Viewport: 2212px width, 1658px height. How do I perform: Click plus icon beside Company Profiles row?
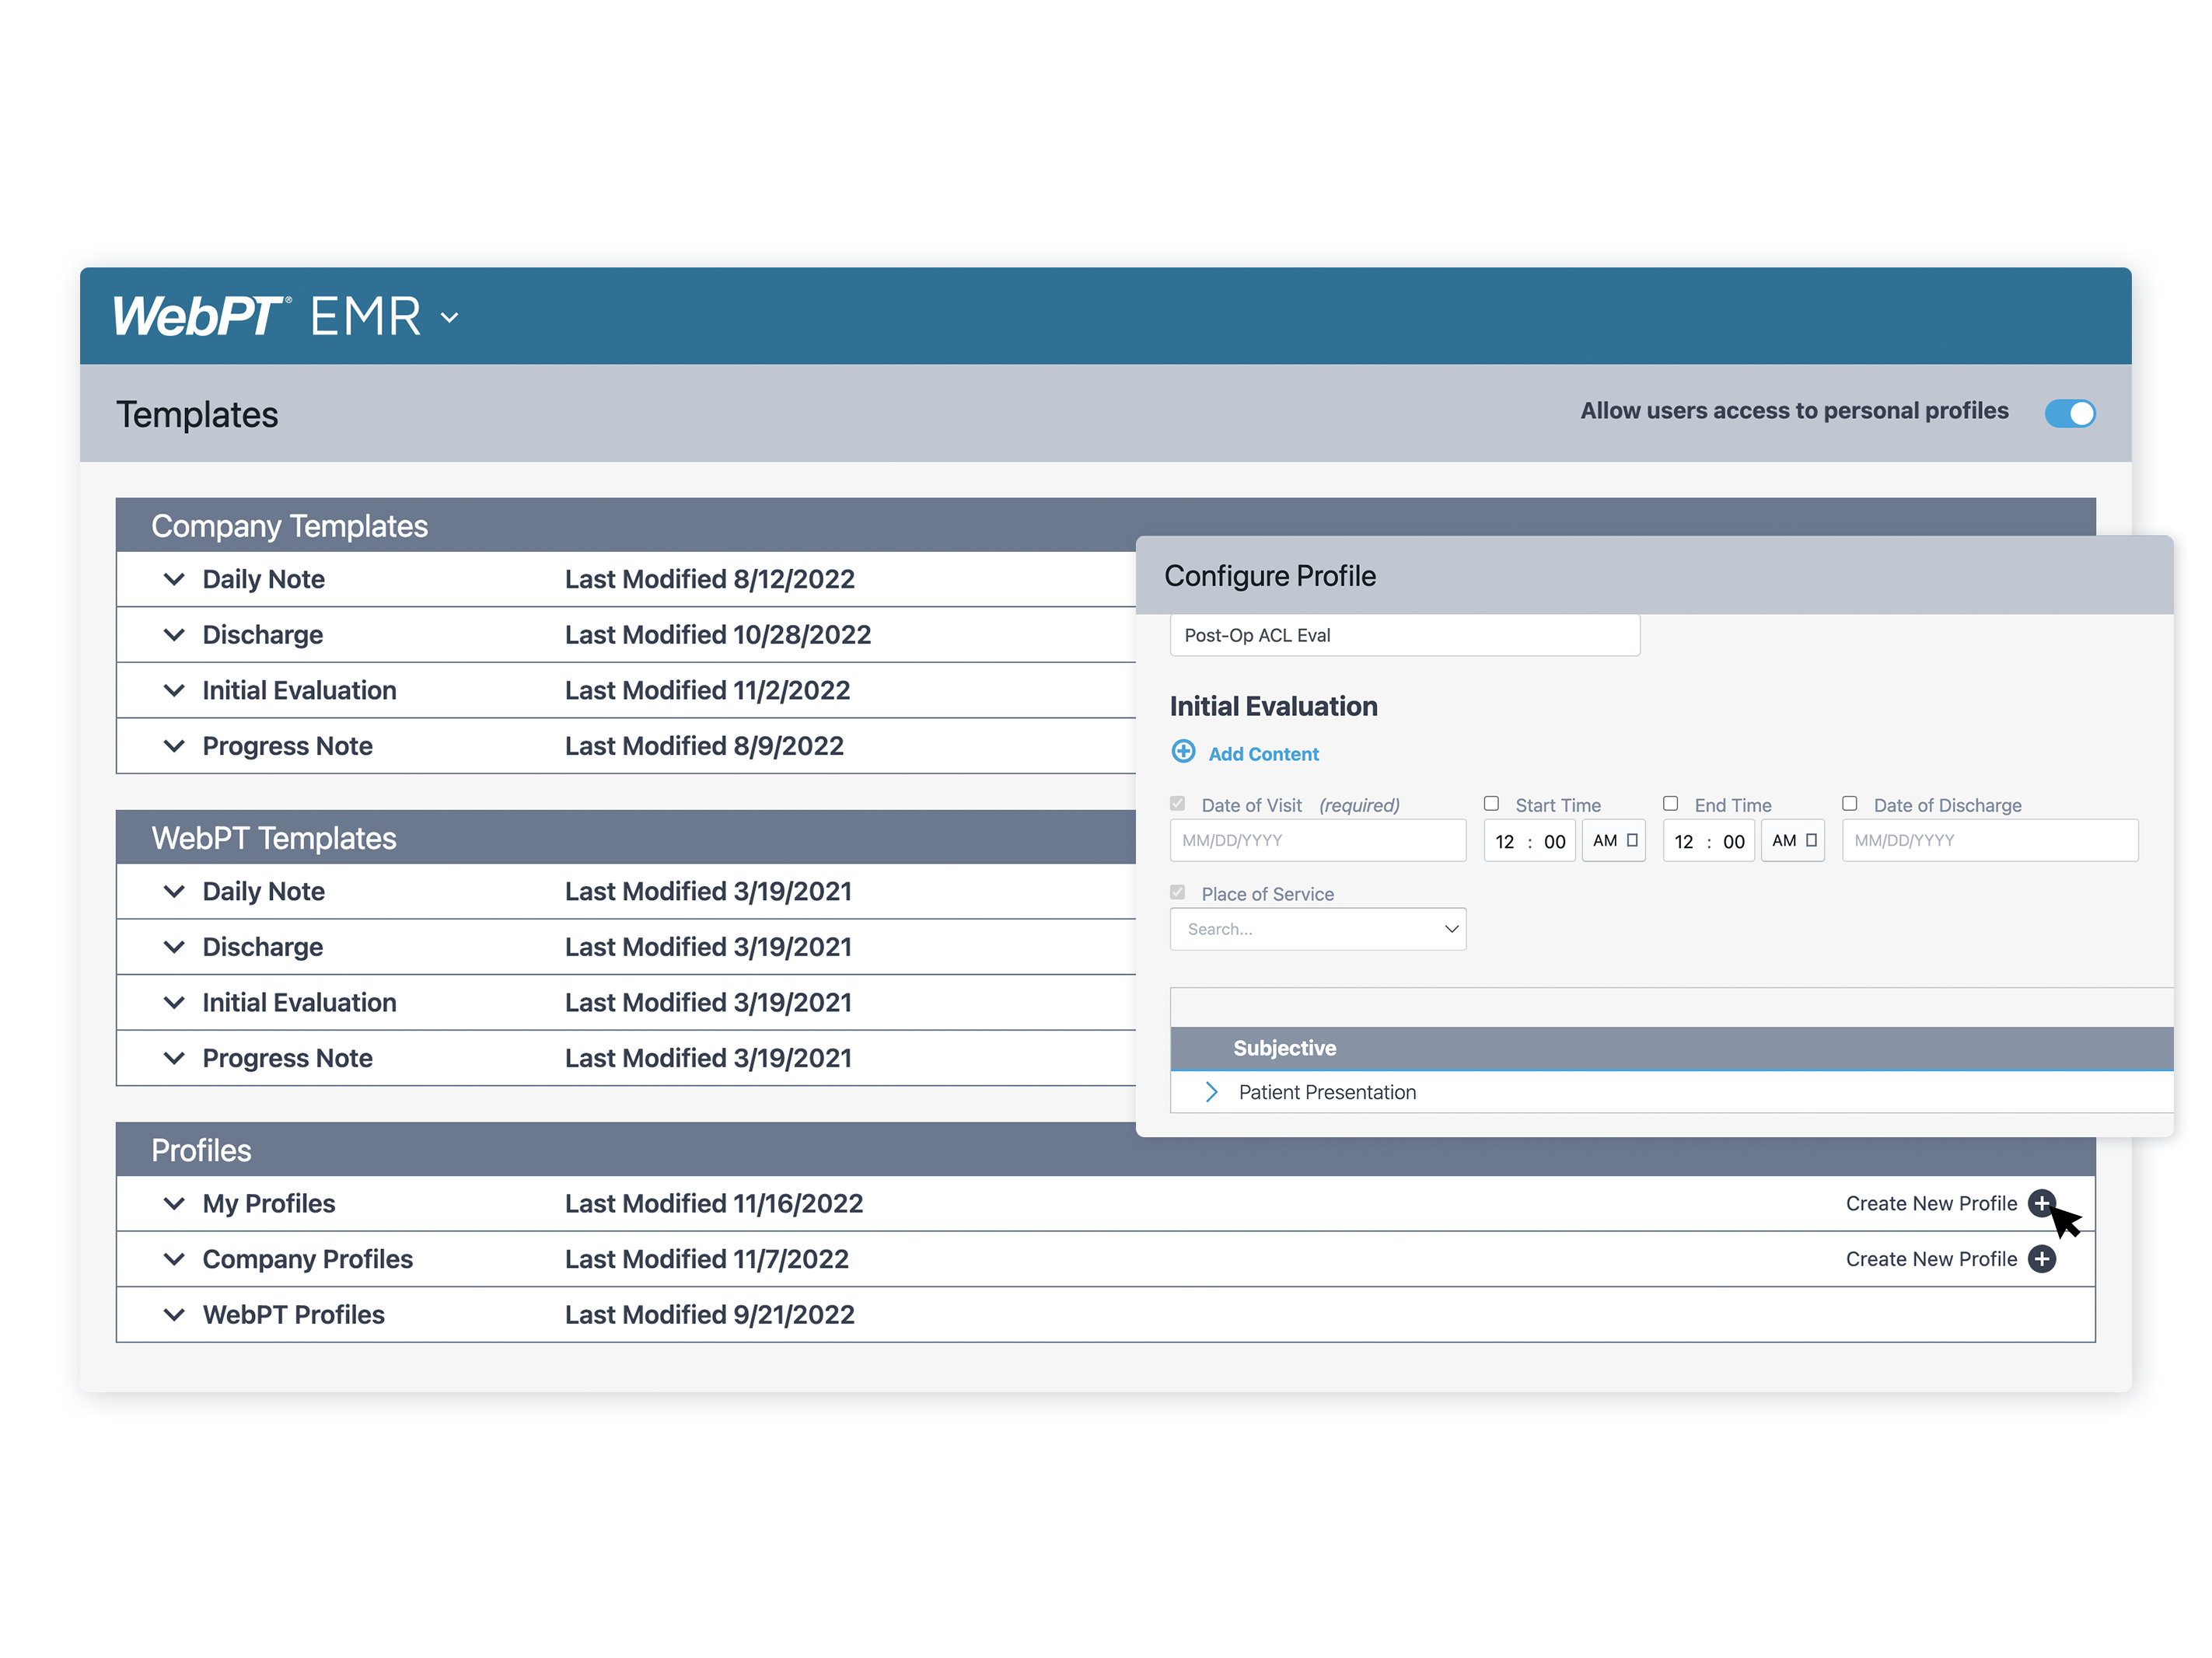(2043, 1259)
